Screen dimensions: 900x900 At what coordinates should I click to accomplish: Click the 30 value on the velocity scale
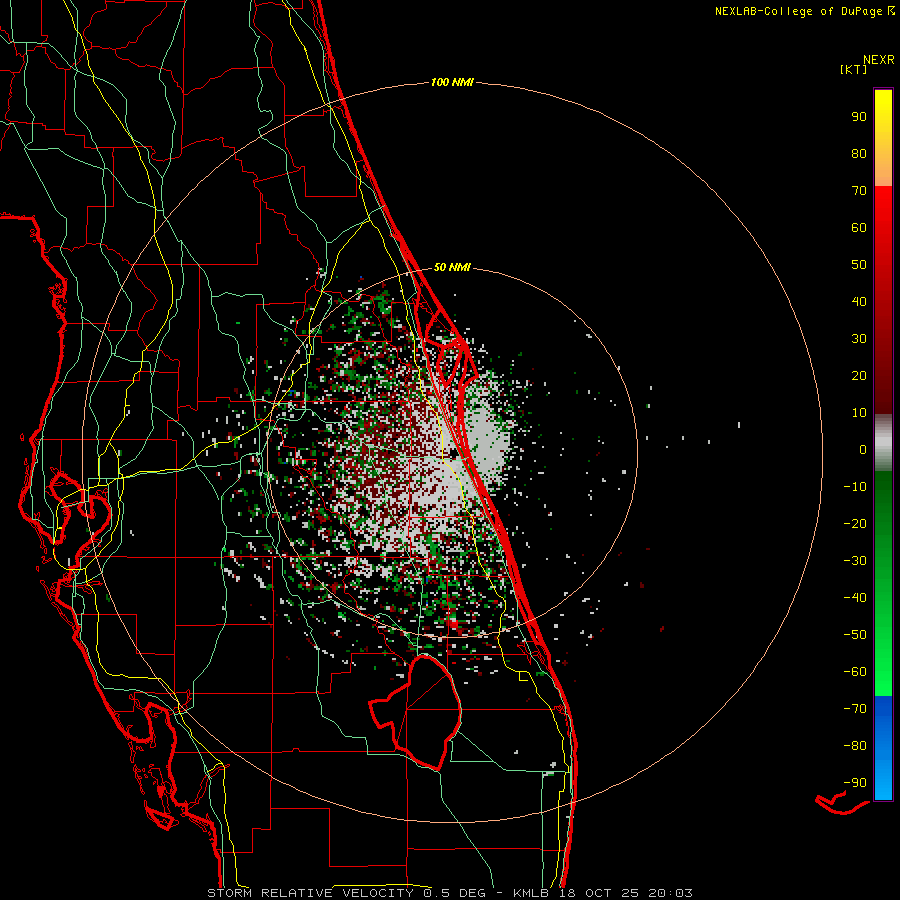pyautogui.click(x=859, y=339)
